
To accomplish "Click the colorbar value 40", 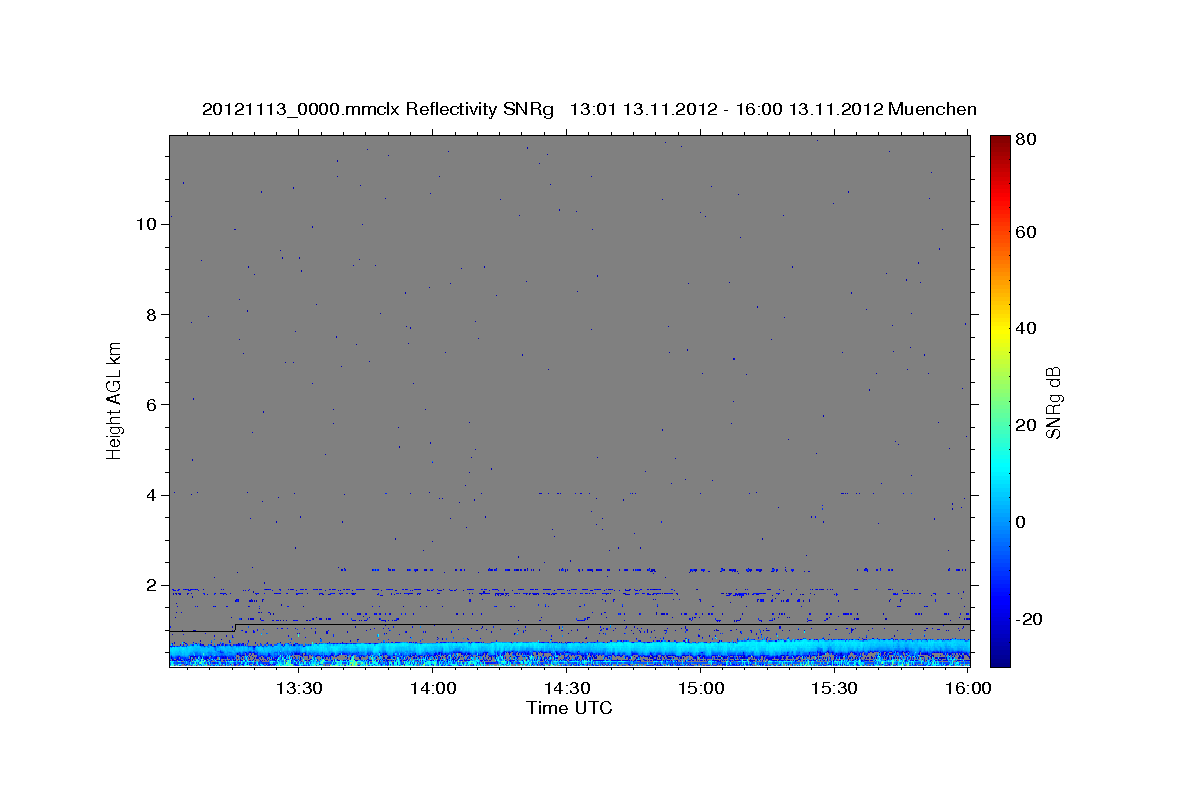I will [1028, 328].
